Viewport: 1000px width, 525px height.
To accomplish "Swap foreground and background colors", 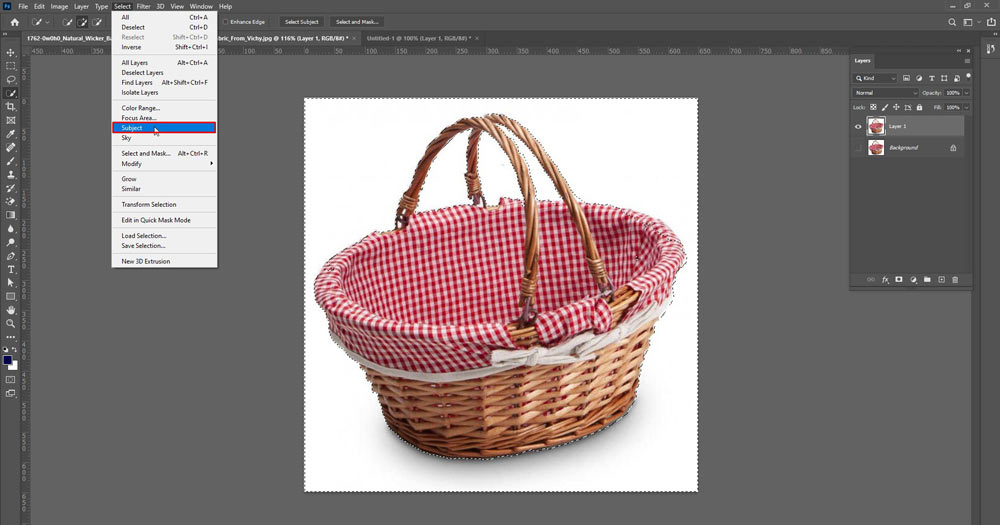I will click(15, 350).
